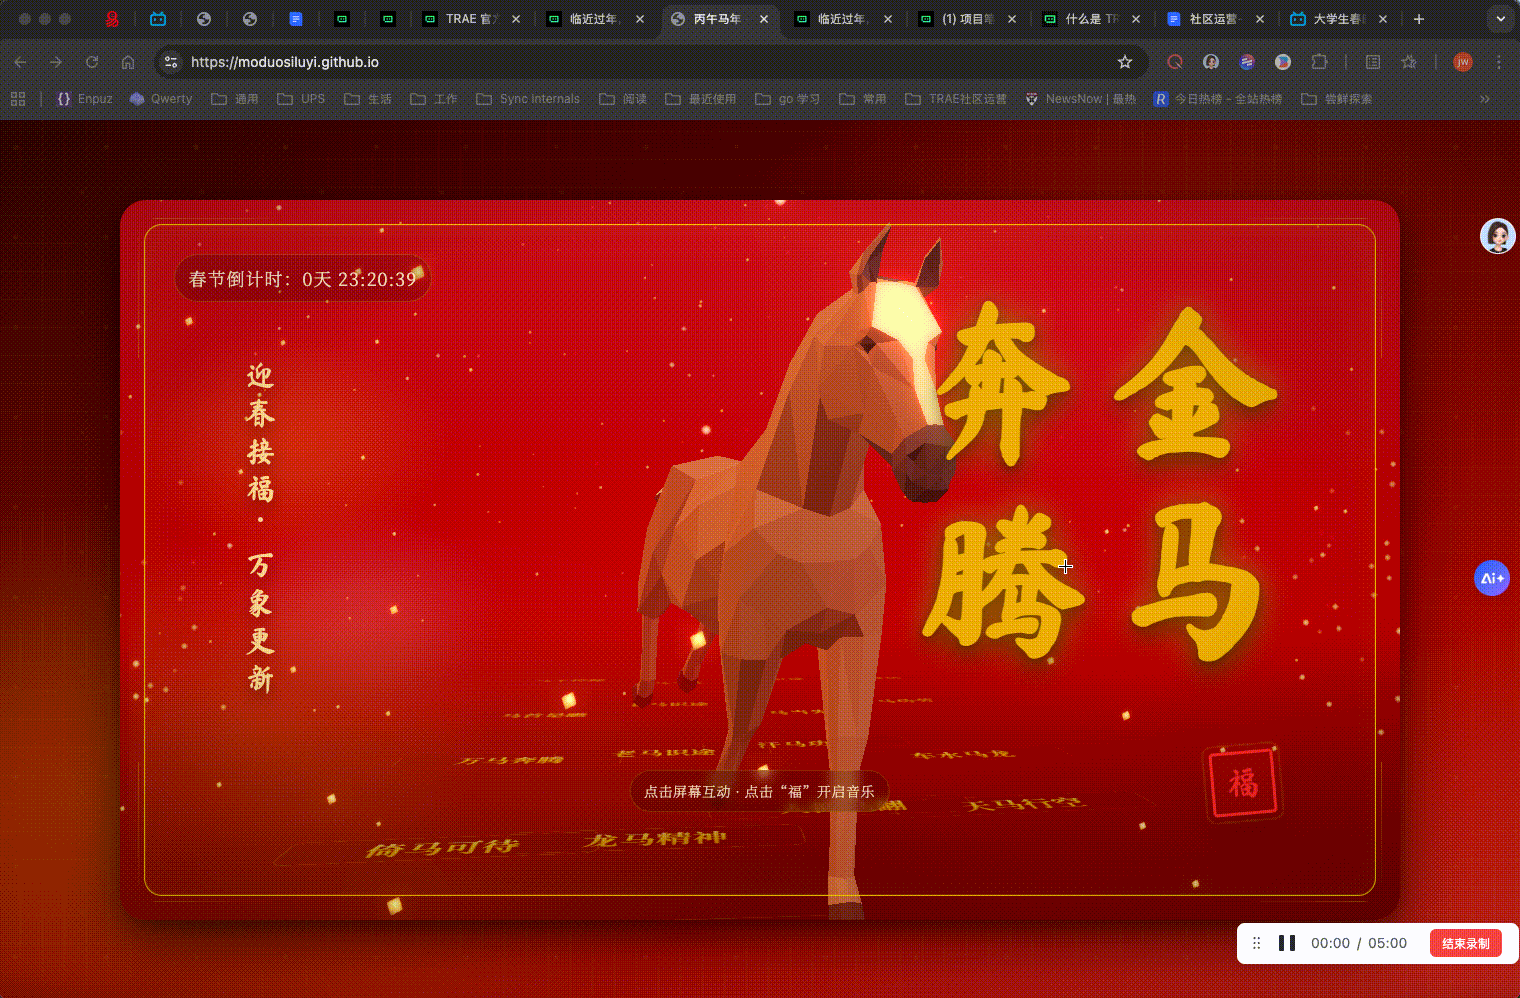Open the JW profile avatar
This screenshot has width=1520, height=998.
(1462, 62)
